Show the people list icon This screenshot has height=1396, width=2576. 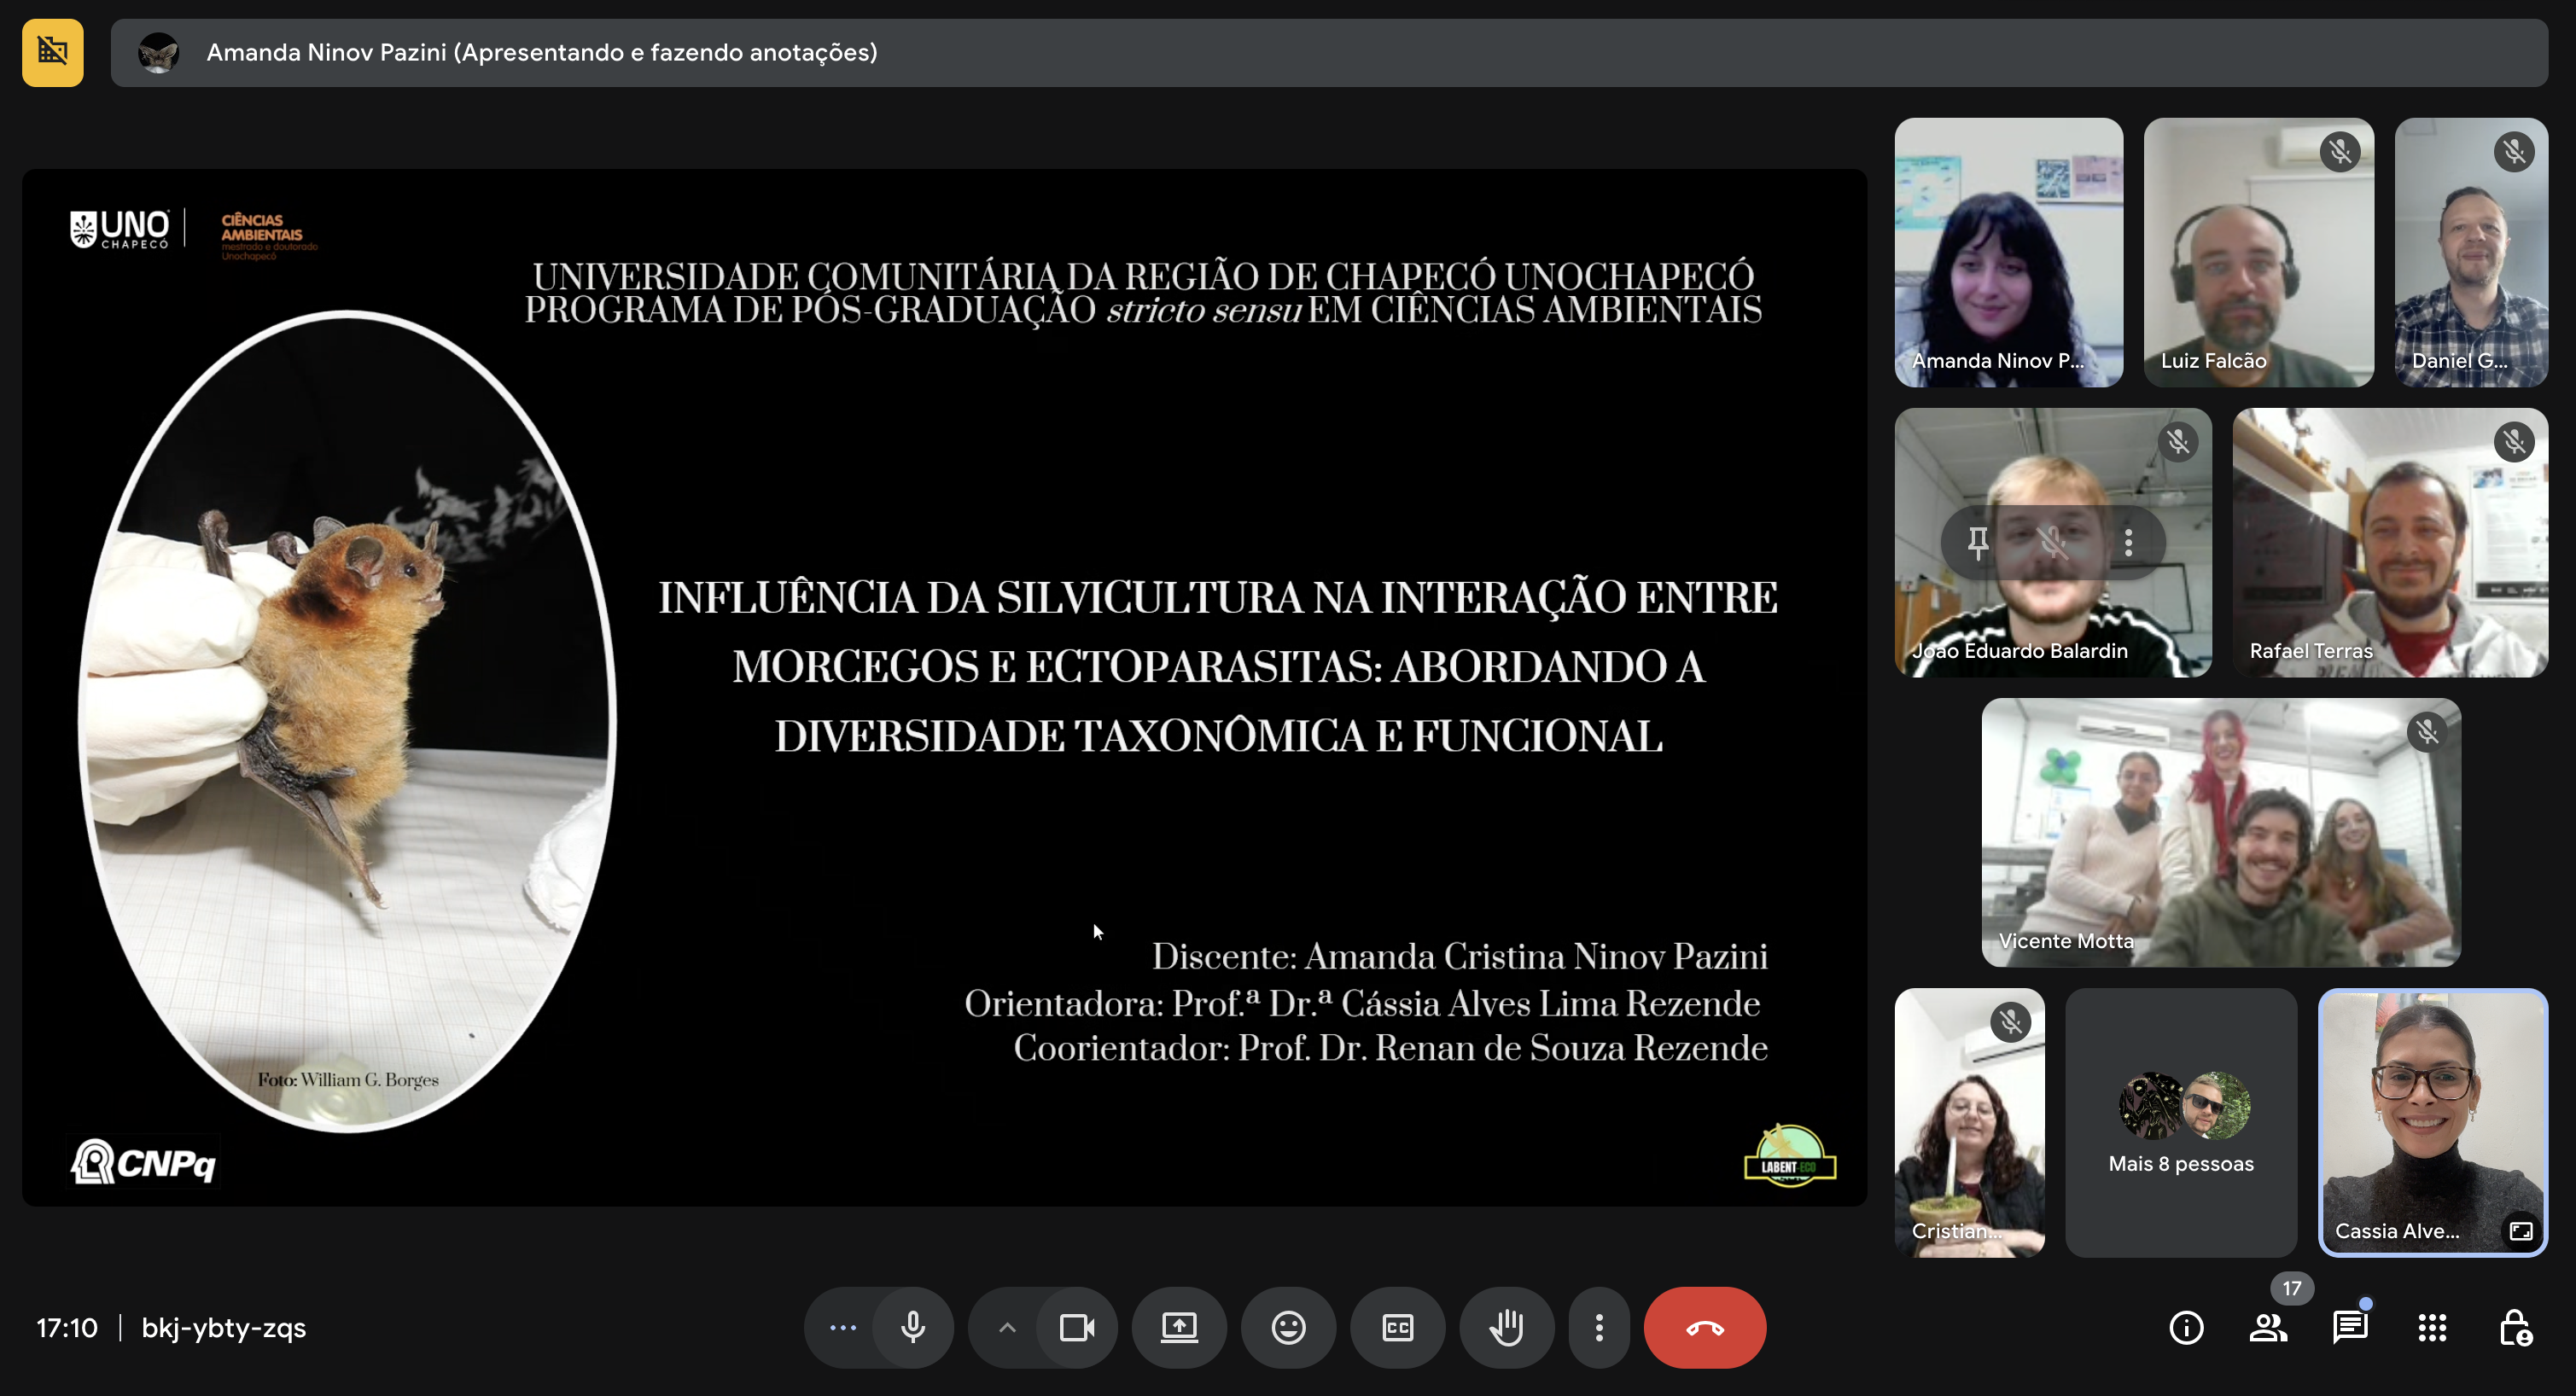2268,1327
